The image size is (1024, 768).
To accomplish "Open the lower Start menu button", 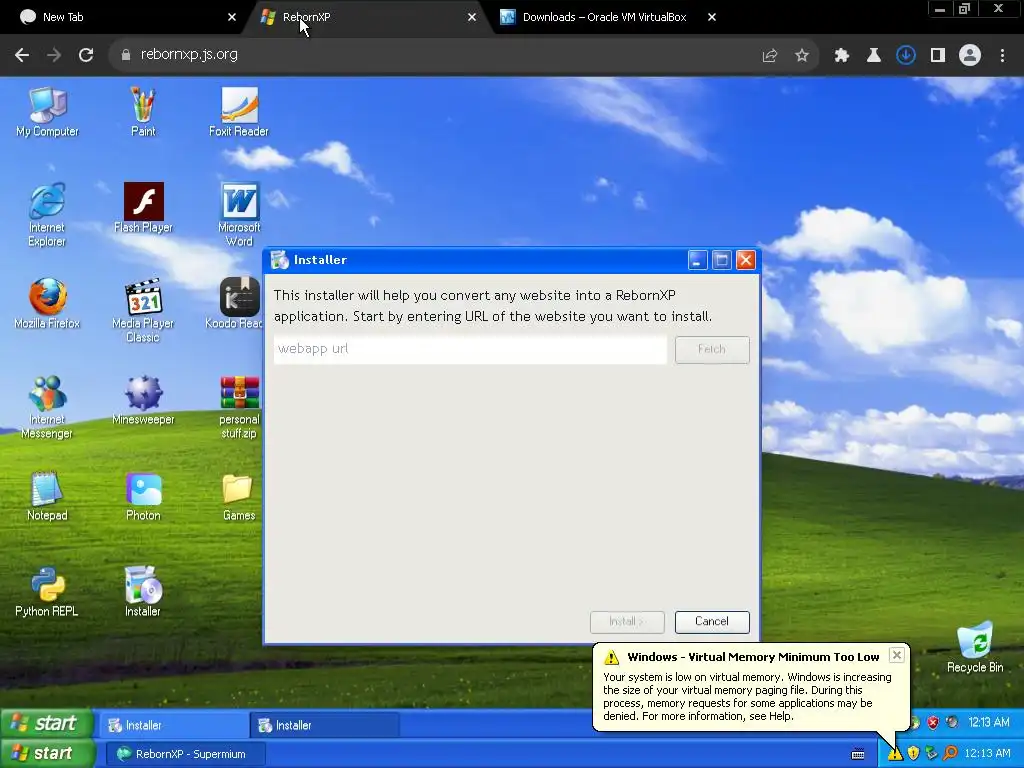I will tap(47, 754).
